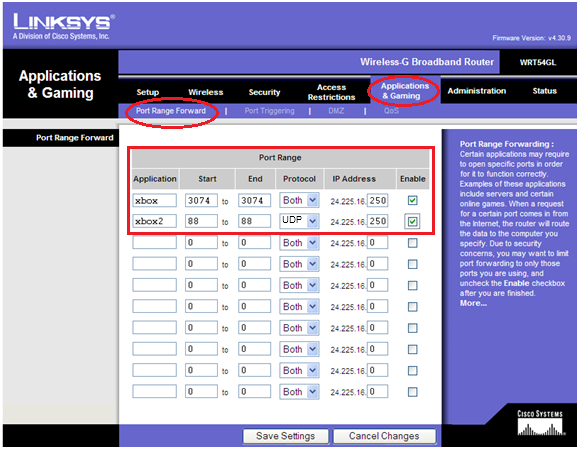579x449 pixels.
Task: Click Save Settings button
Action: [285, 436]
